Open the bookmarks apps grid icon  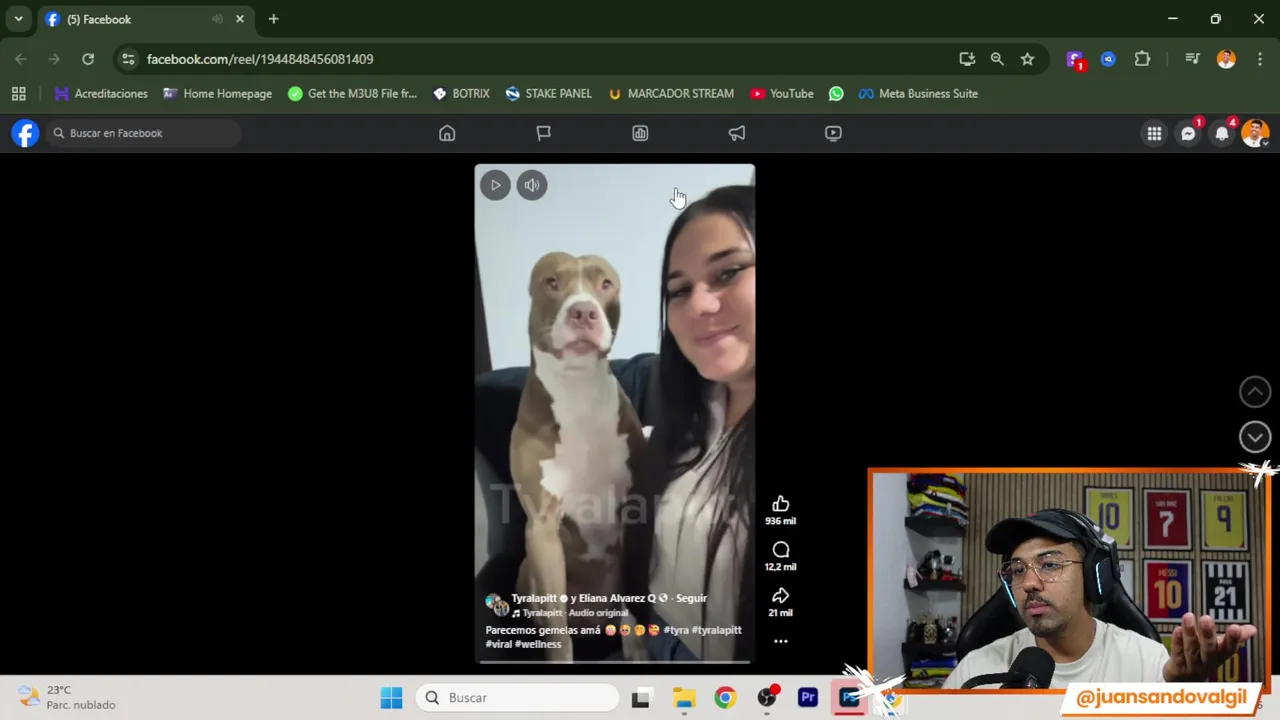pos(18,93)
